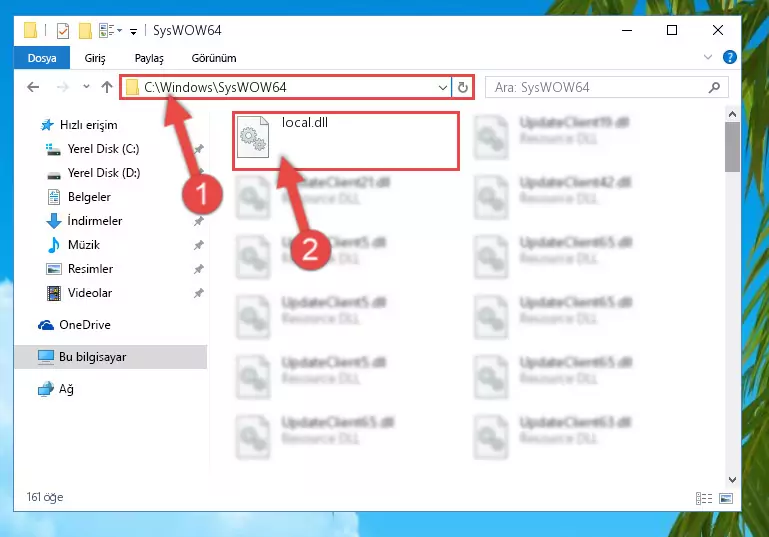The image size is (769, 537).
Task: Open Videolar folder in sidebar
Action: 90,293
